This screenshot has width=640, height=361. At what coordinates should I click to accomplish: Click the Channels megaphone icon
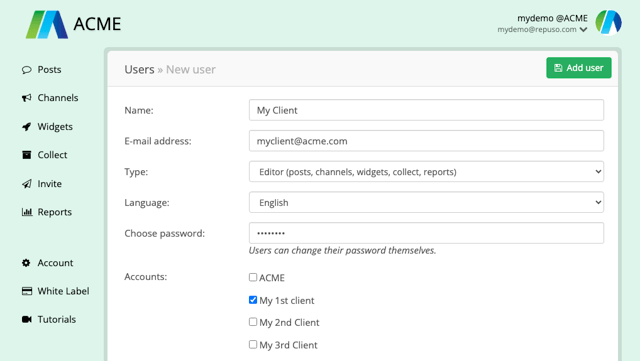[27, 98]
